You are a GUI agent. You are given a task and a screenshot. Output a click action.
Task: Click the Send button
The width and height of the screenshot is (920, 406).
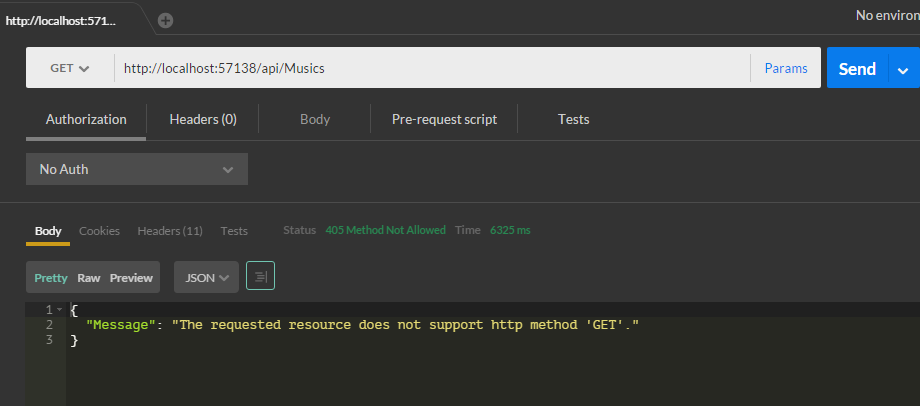point(856,69)
